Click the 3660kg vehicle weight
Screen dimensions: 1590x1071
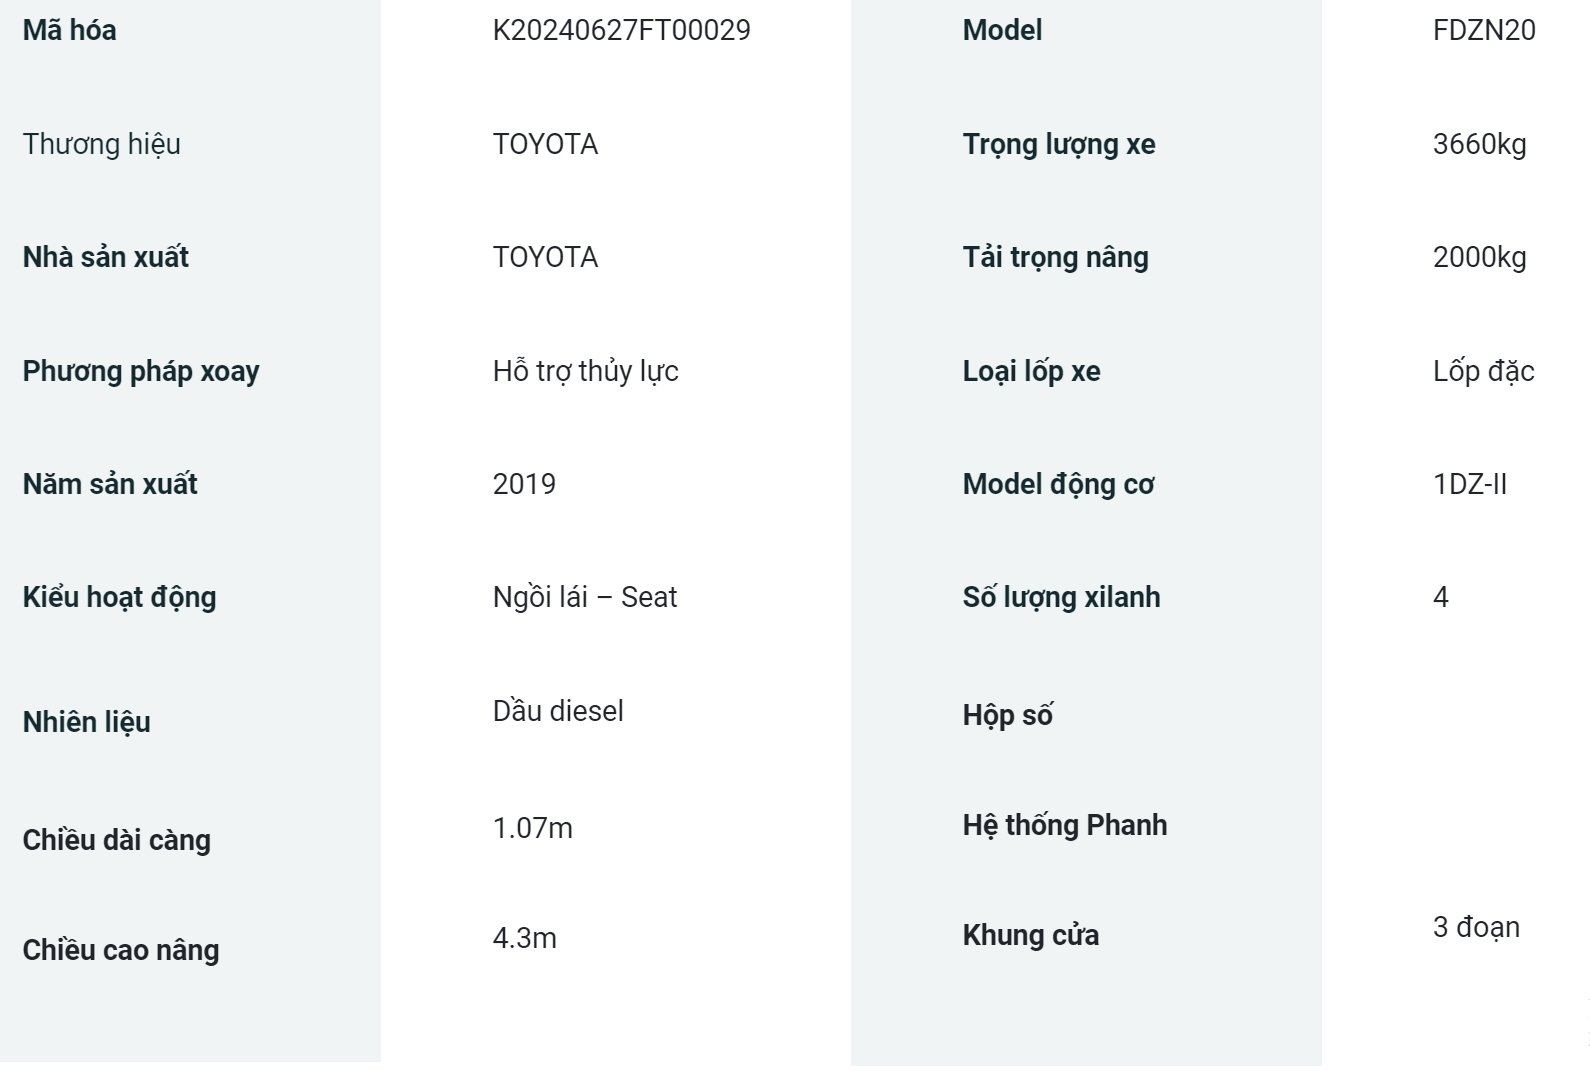(1479, 144)
